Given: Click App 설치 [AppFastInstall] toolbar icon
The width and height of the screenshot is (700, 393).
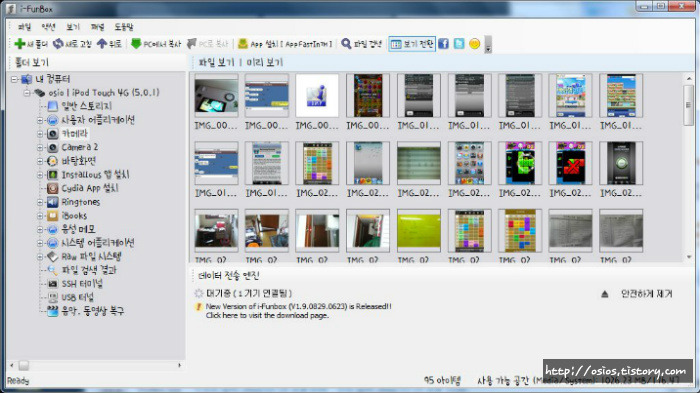Looking at the screenshot, I should [x=242, y=44].
